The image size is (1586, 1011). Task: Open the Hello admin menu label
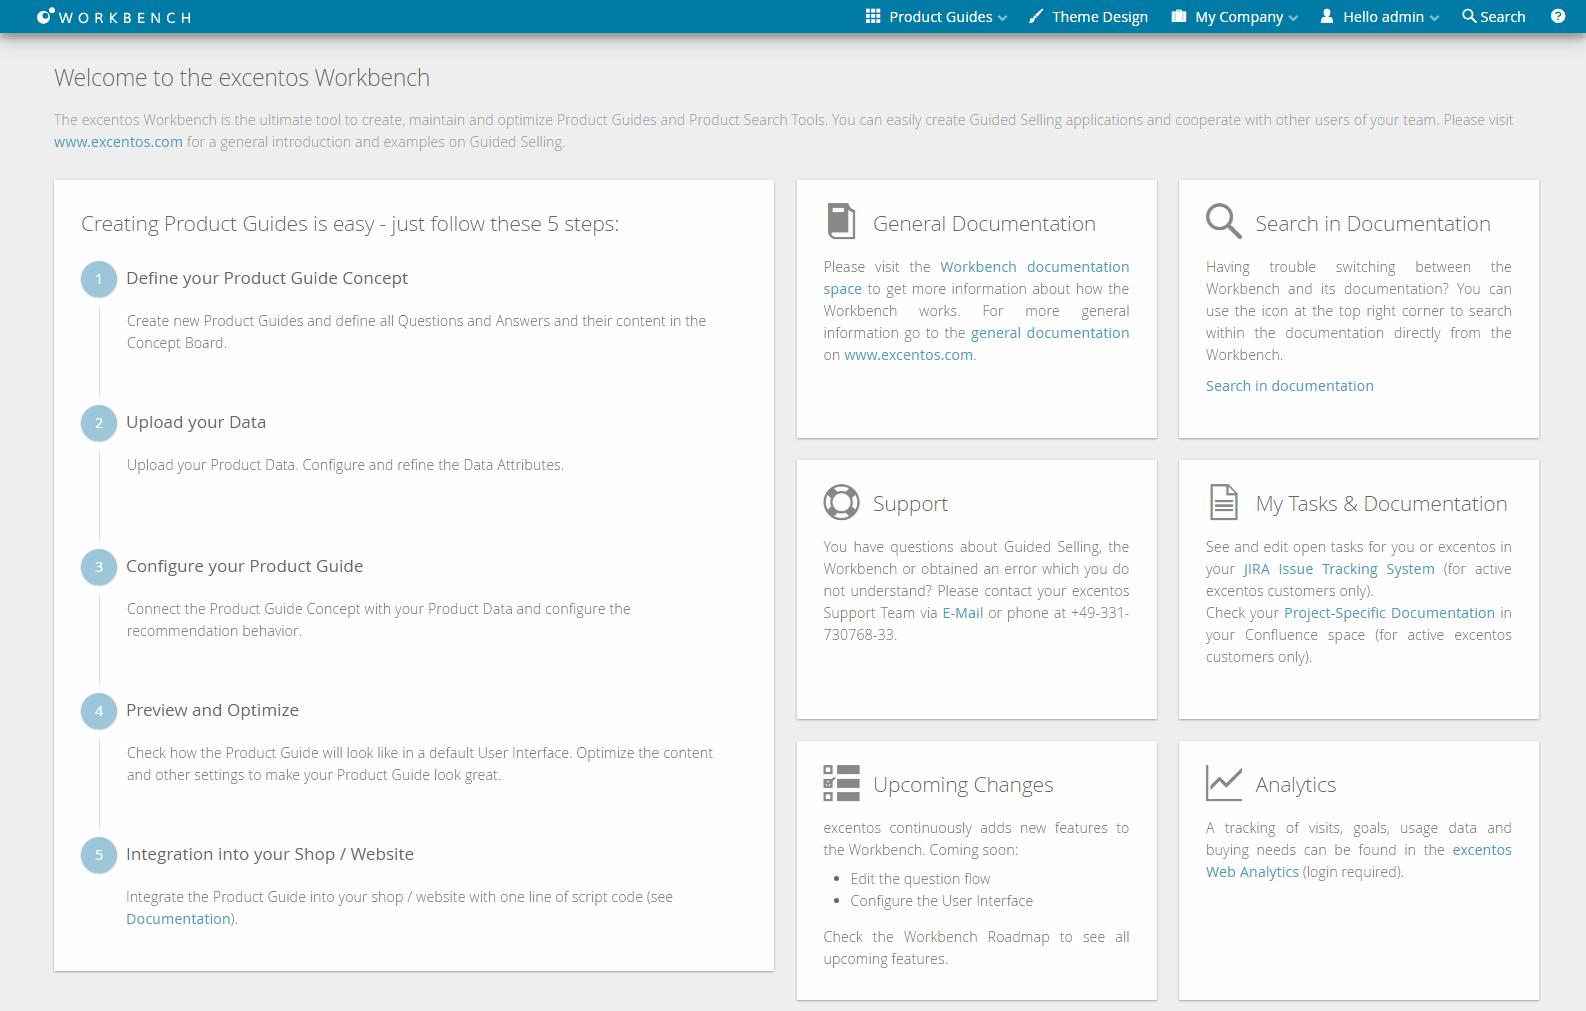tap(1383, 16)
